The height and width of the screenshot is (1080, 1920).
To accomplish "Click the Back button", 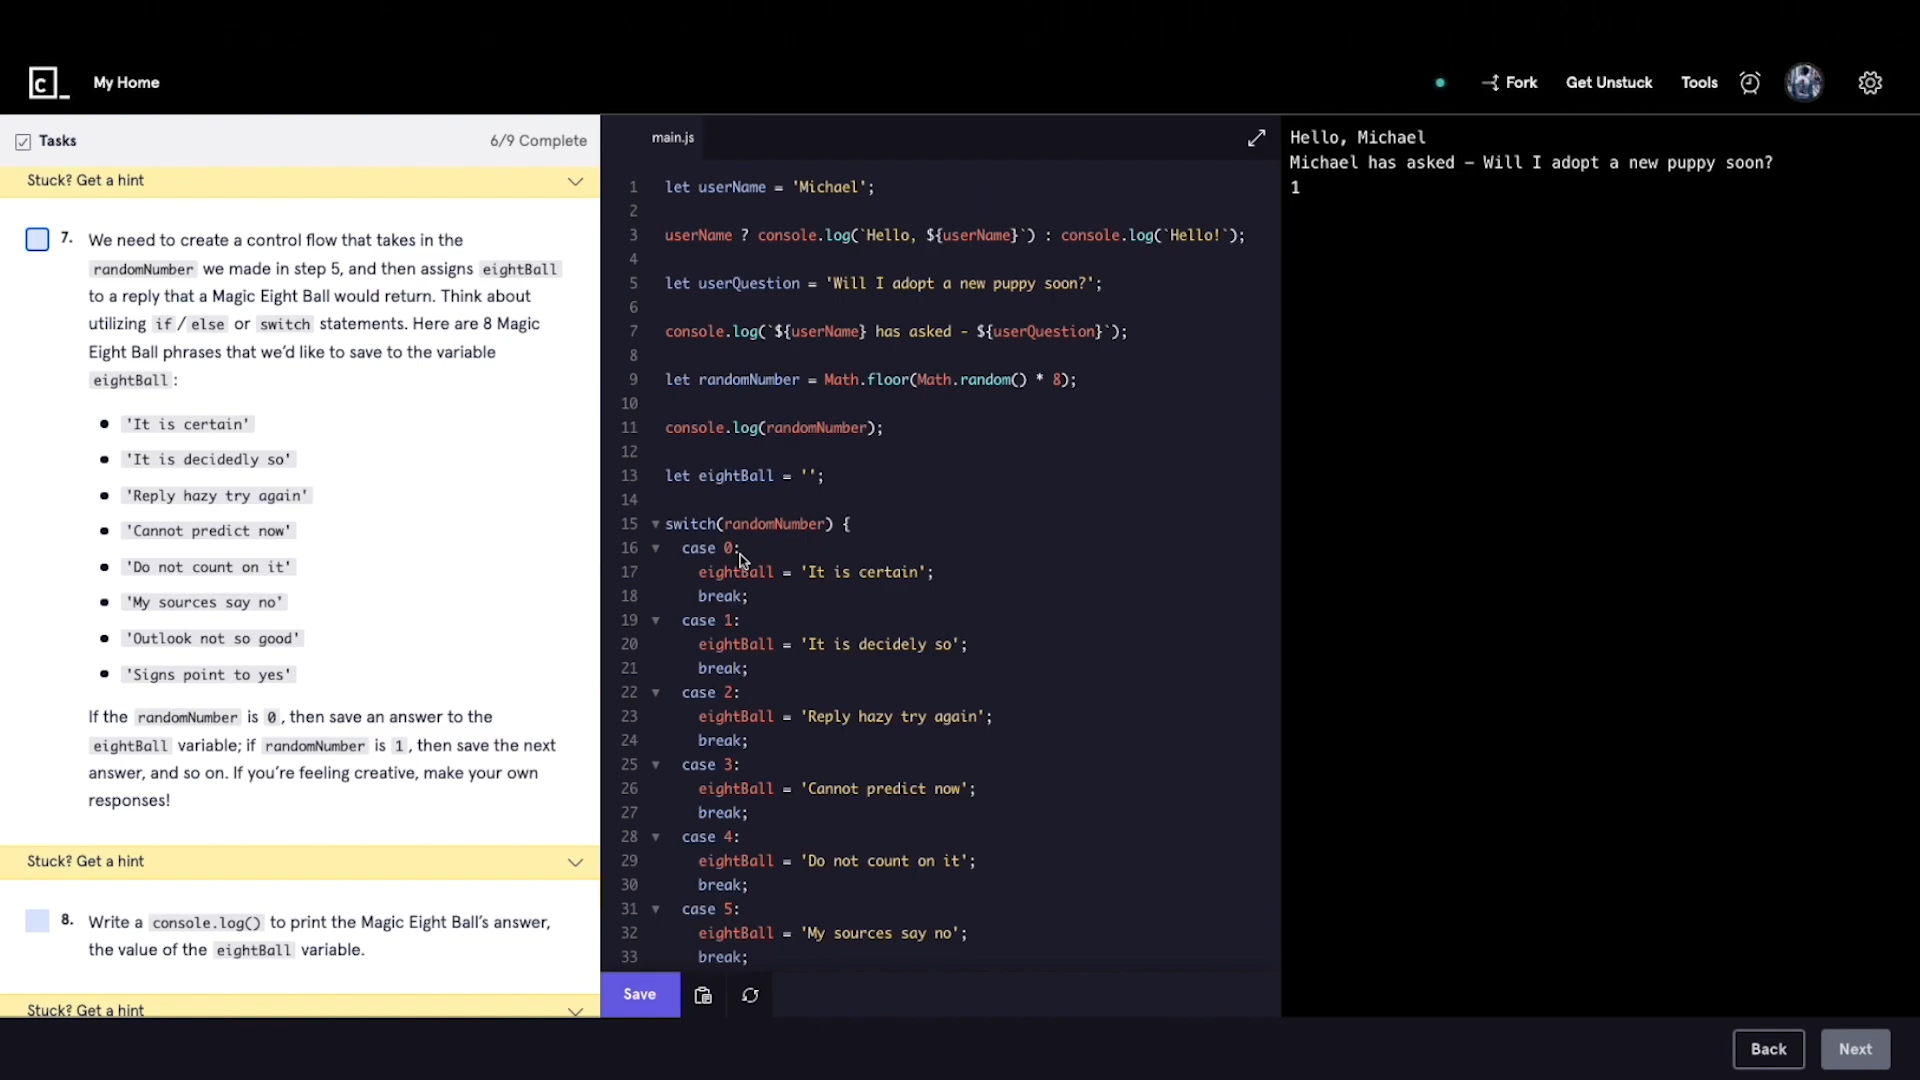I will (x=1767, y=1049).
